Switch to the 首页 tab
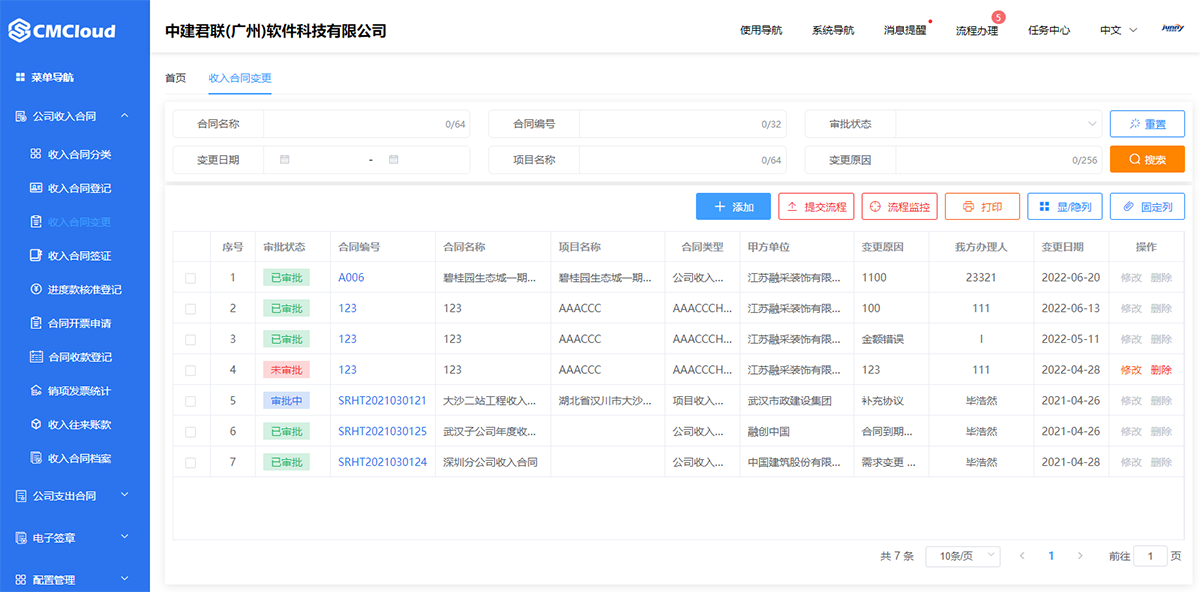Image resolution: width=1200 pixels, height=592 pixels. (175, 78)
